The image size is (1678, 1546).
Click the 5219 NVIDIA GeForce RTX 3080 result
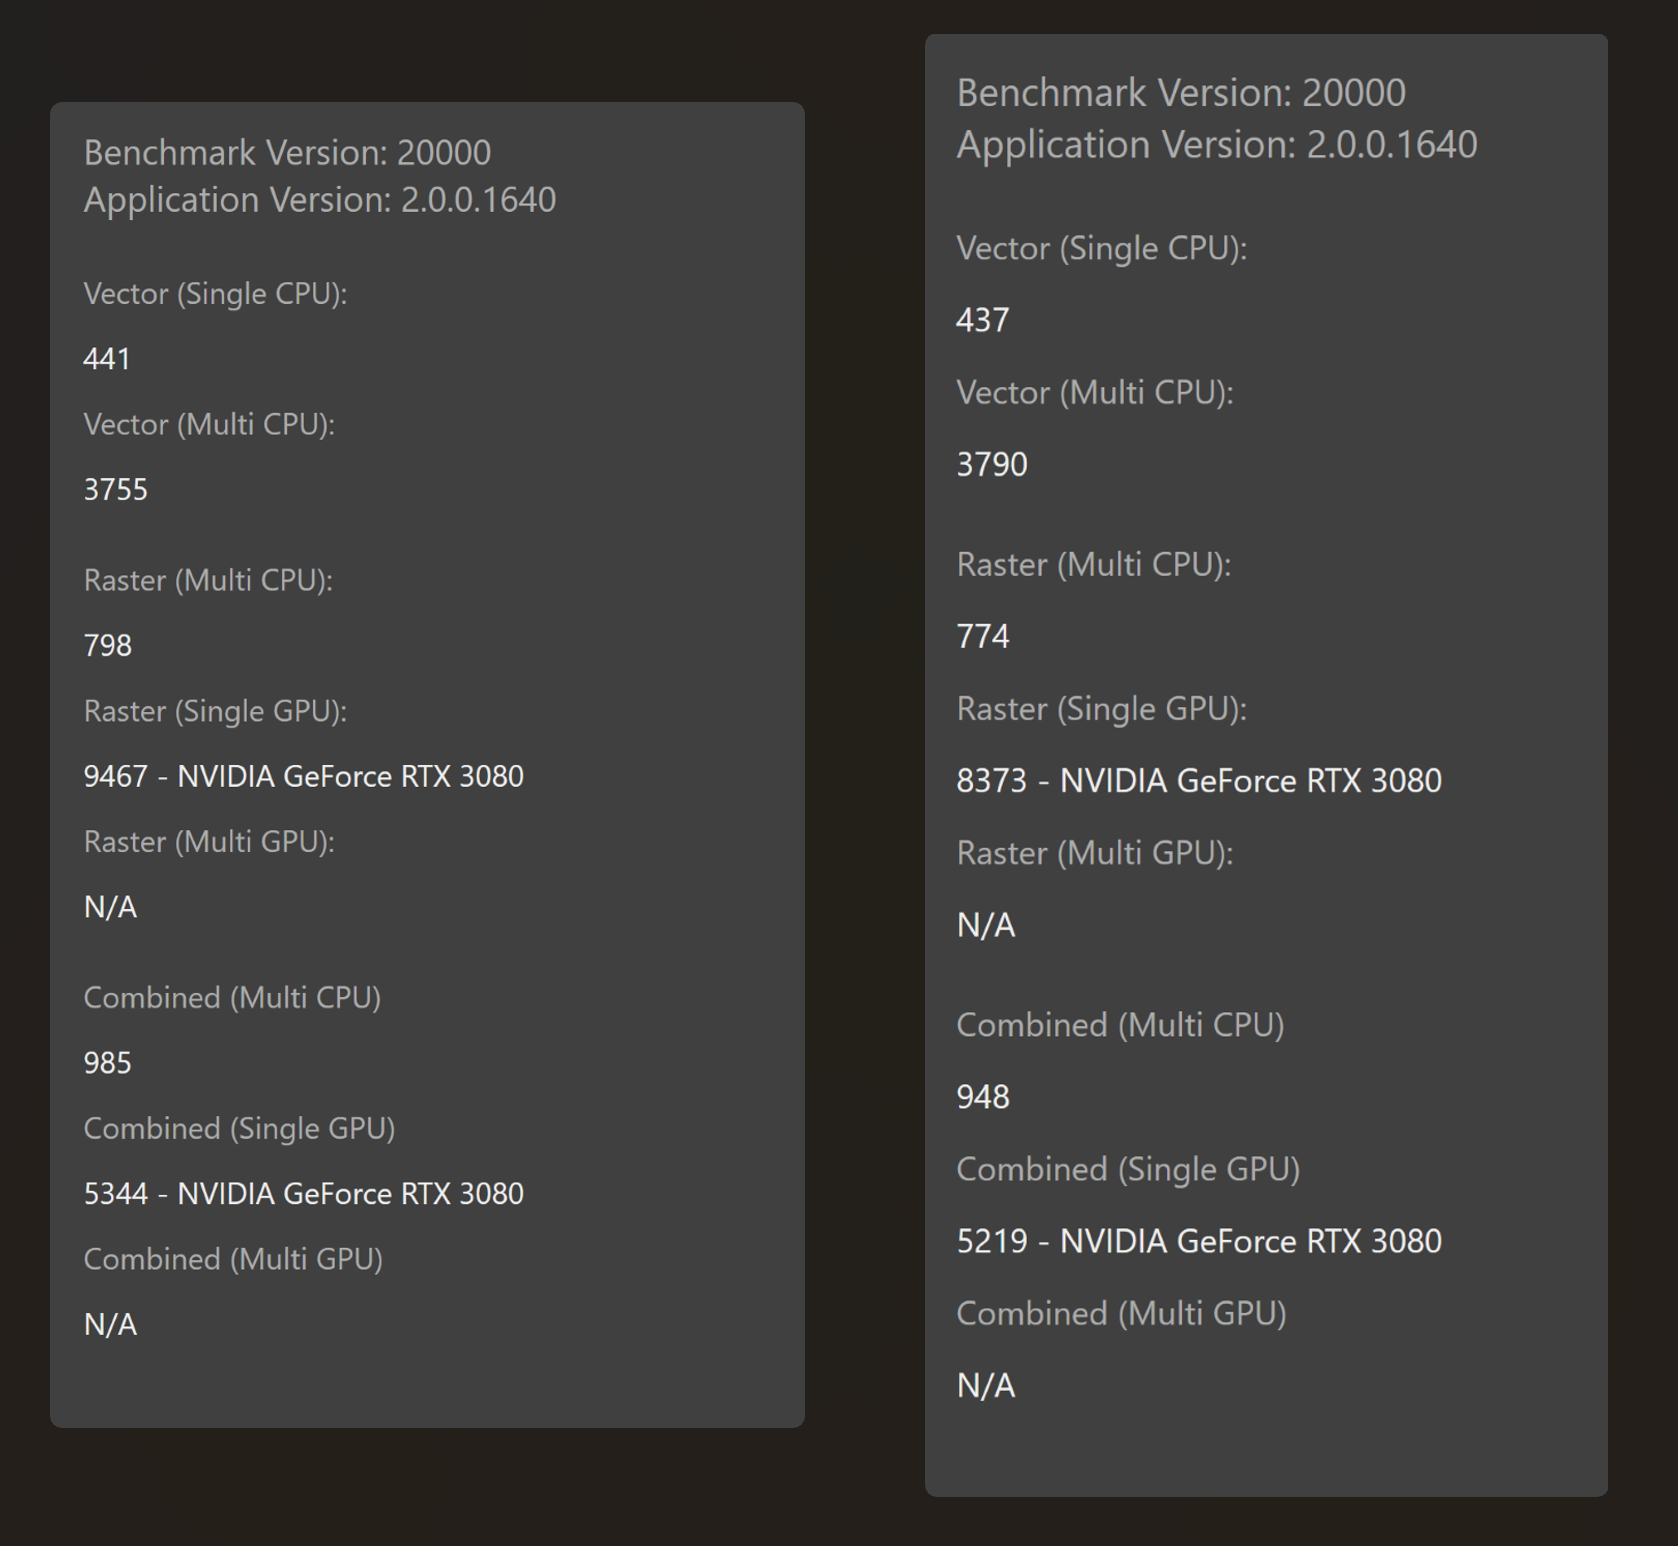1198,1242
